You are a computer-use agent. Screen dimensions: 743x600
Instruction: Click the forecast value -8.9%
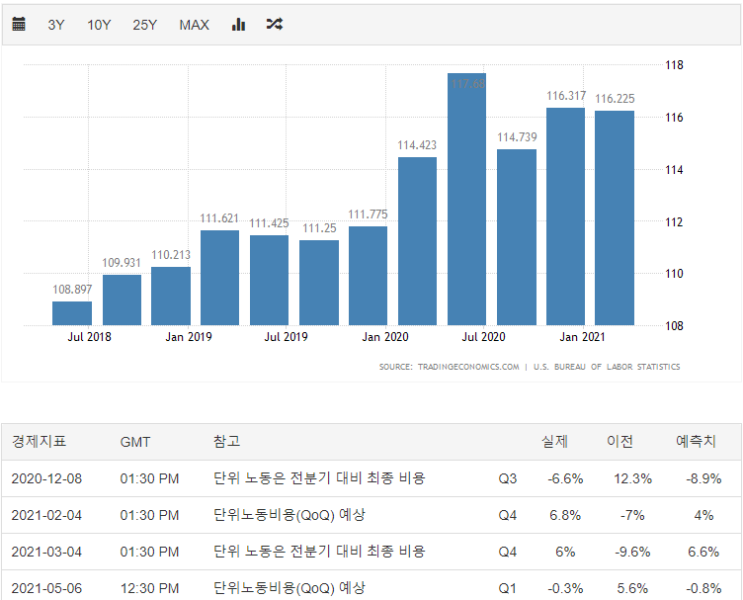point(704,479)
